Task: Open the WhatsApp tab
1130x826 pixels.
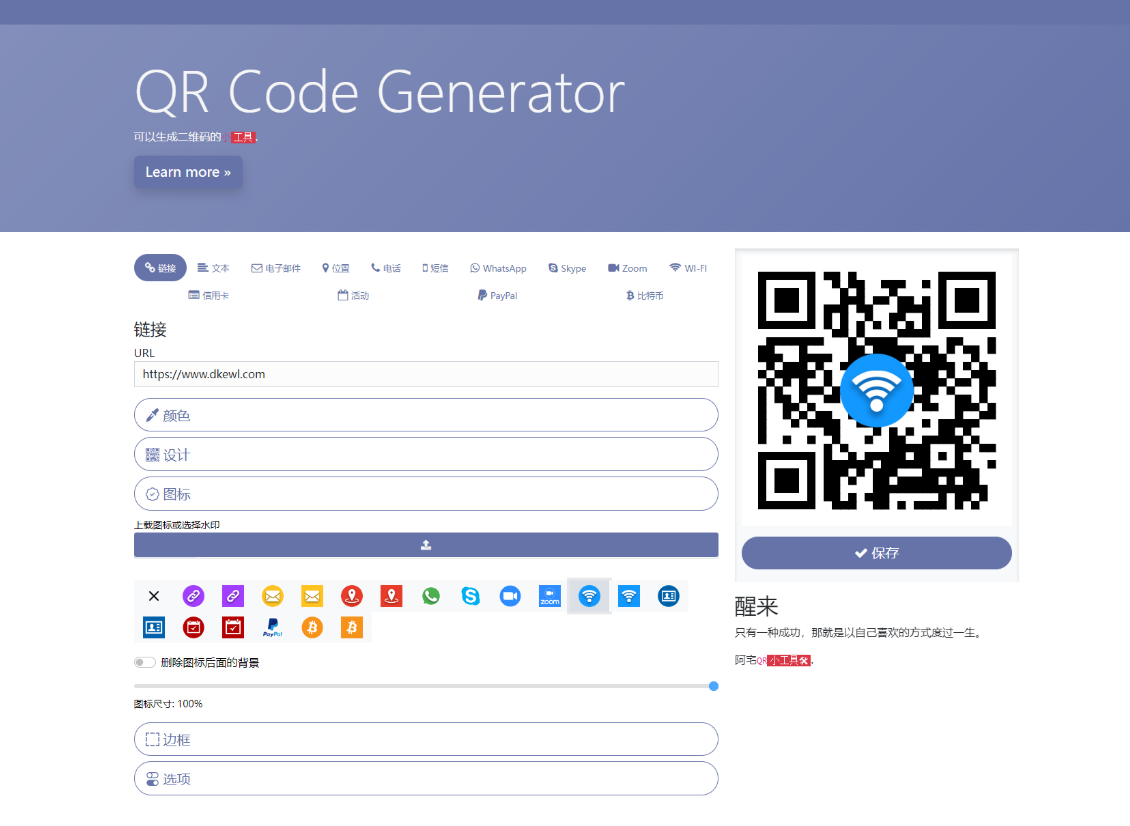Action: (498, 268)
